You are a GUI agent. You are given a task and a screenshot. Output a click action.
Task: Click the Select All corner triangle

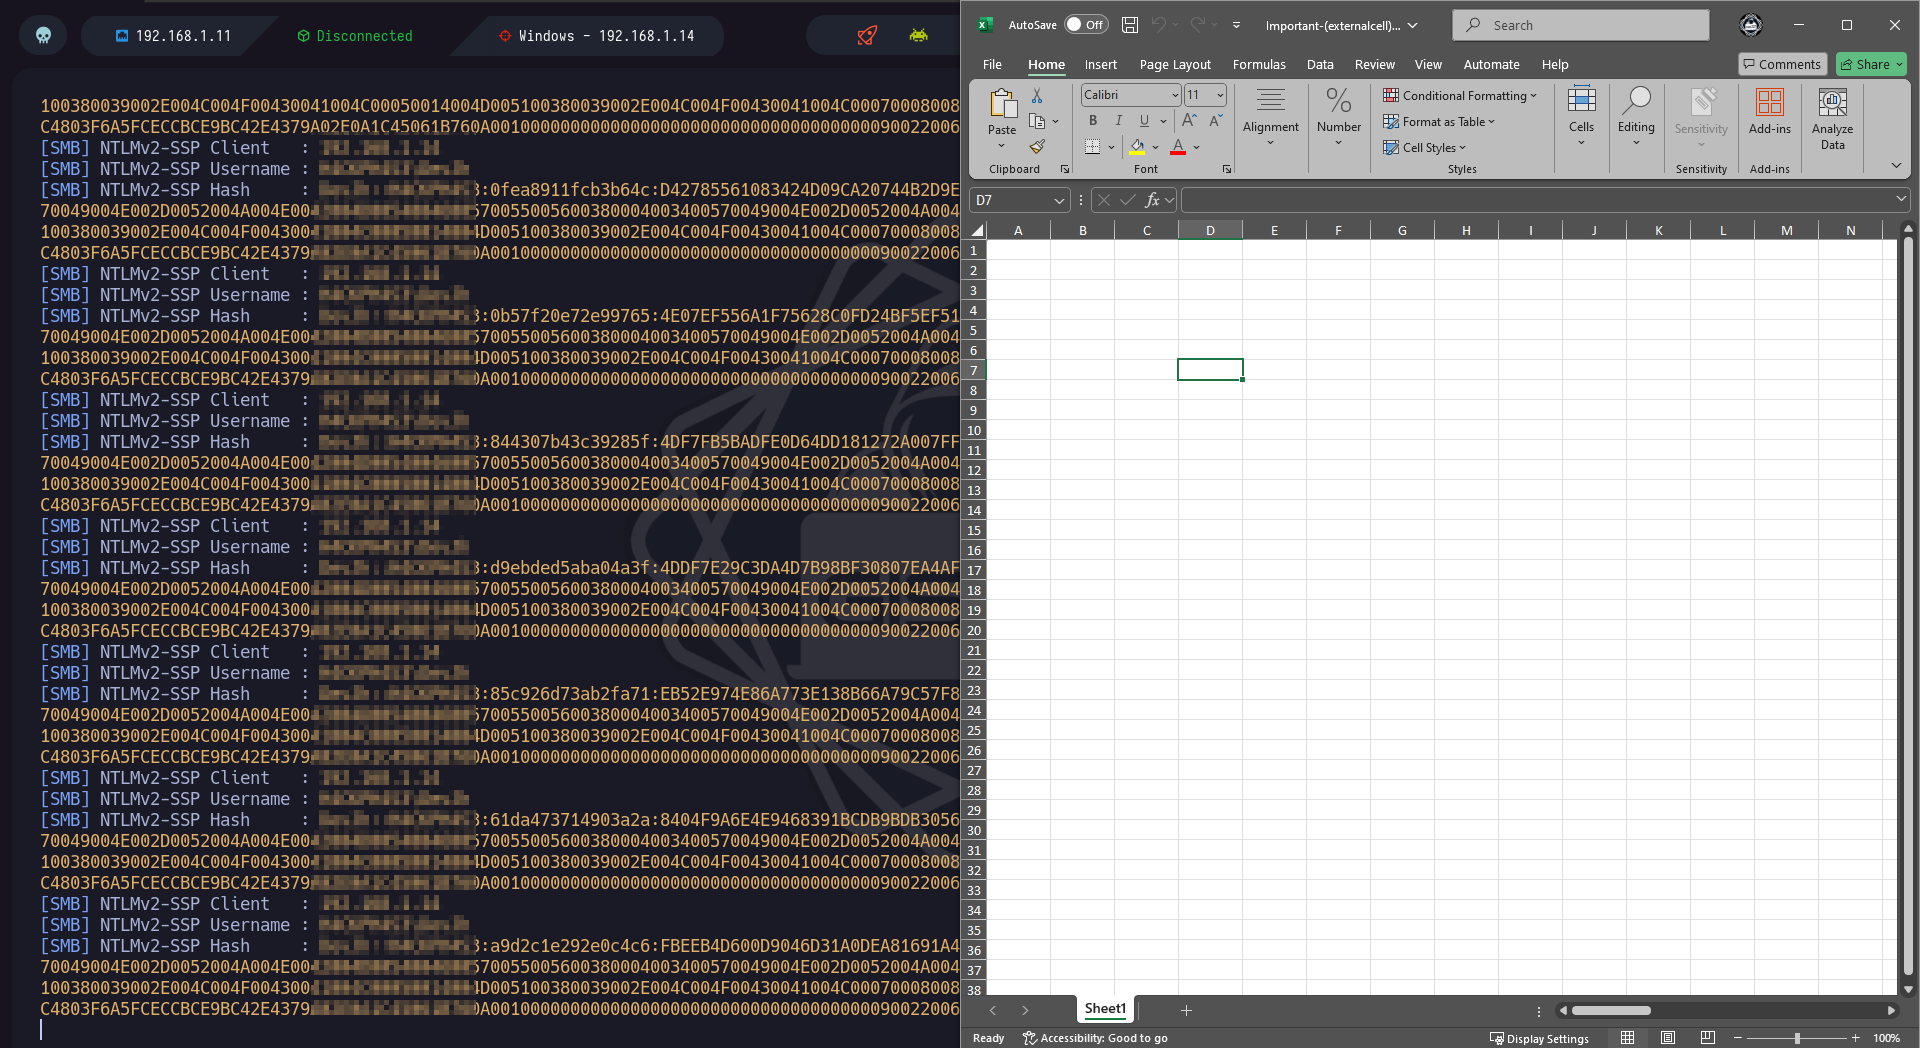978,231
